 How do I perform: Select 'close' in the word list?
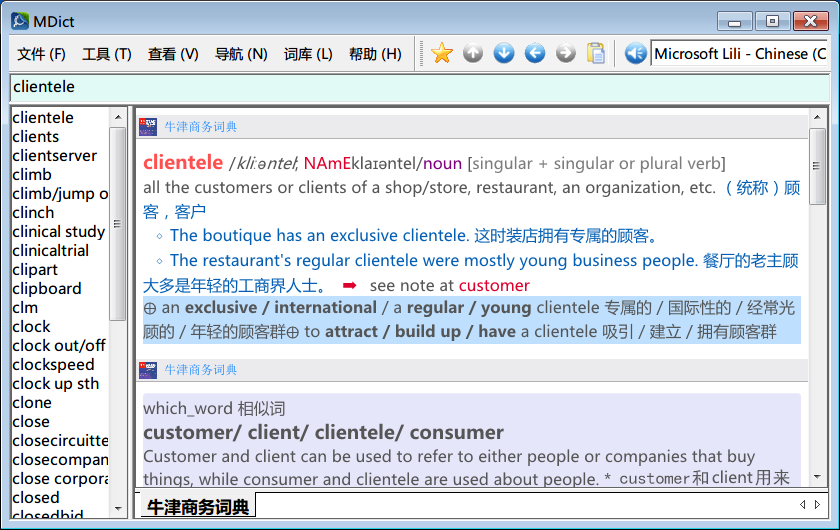pyautogui.click(x=31, y=422)
